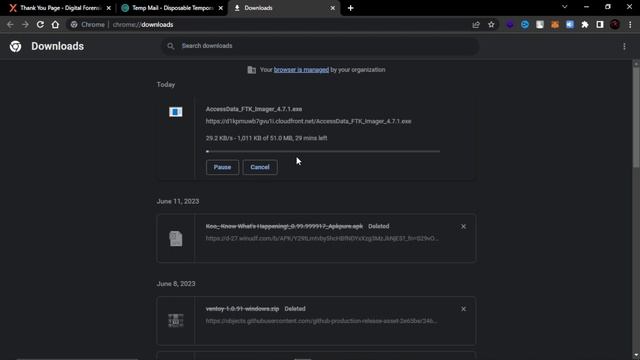Open the 'browser is managed' link

[301, 70]
